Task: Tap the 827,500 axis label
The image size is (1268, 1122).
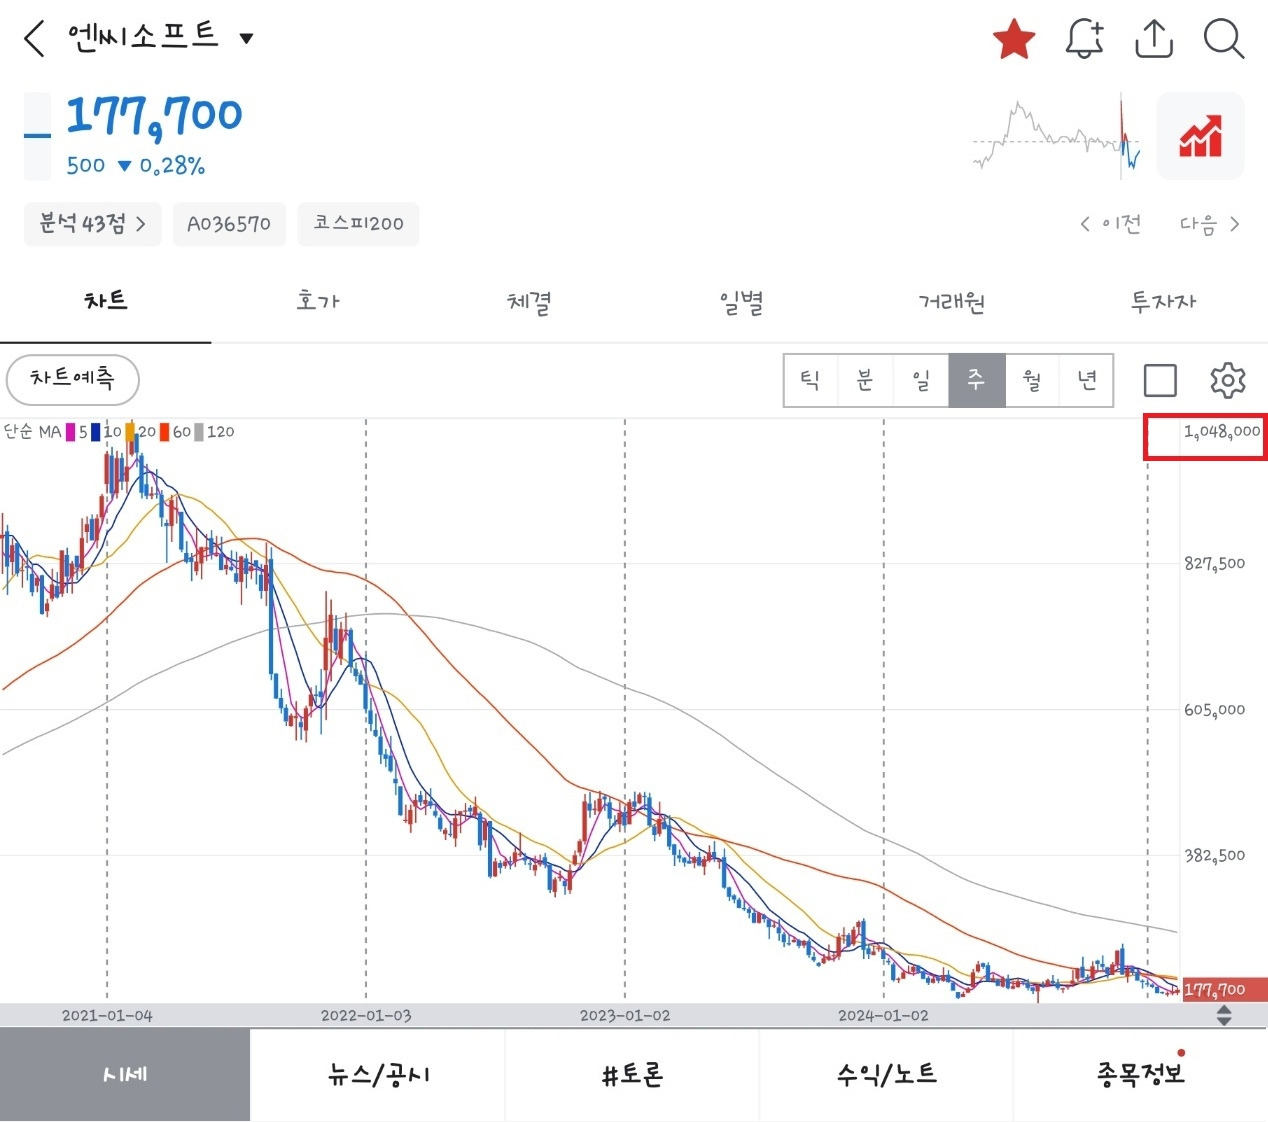Action: [x=1215, y=564]
